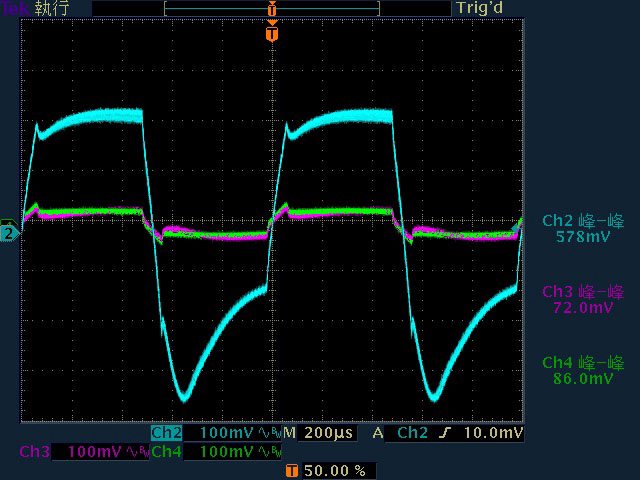
Task: Click the Ch3 bandwidth limit icon
Action: click(138, 452)
